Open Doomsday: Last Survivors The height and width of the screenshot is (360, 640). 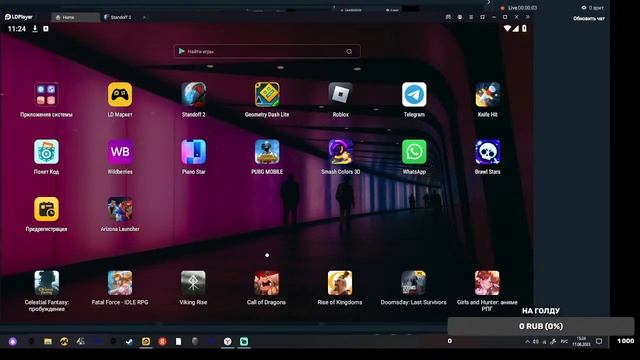tap(413, 282)
